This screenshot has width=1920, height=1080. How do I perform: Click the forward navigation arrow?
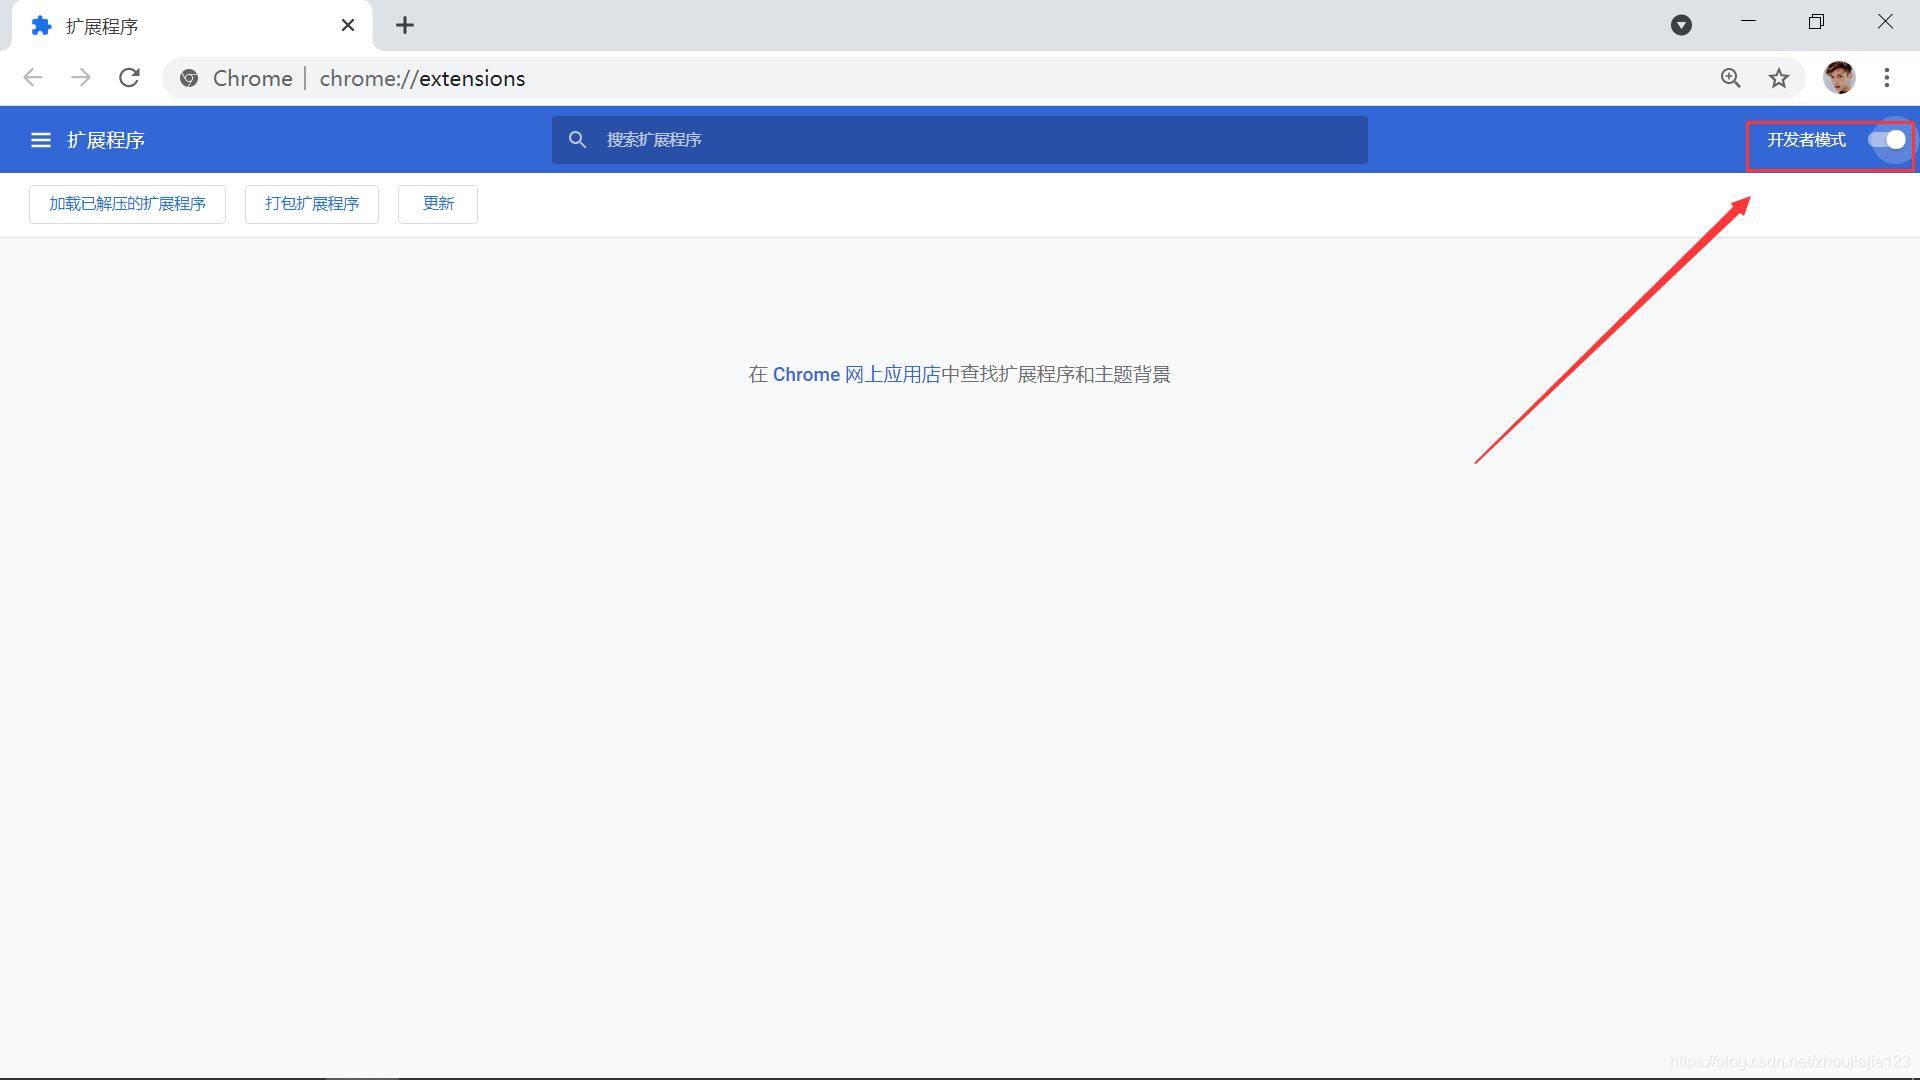click(x=81, y=78)
